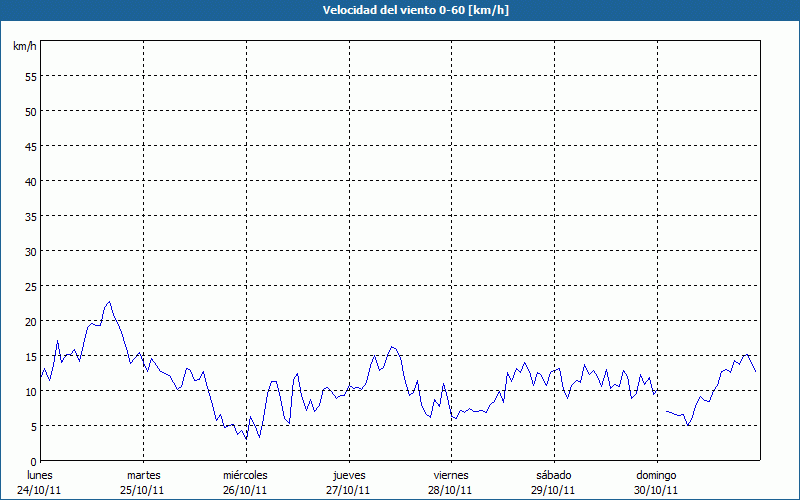Pick the 'sábado' day label
The width and height of the screenshot is (800, 500).
553,475
